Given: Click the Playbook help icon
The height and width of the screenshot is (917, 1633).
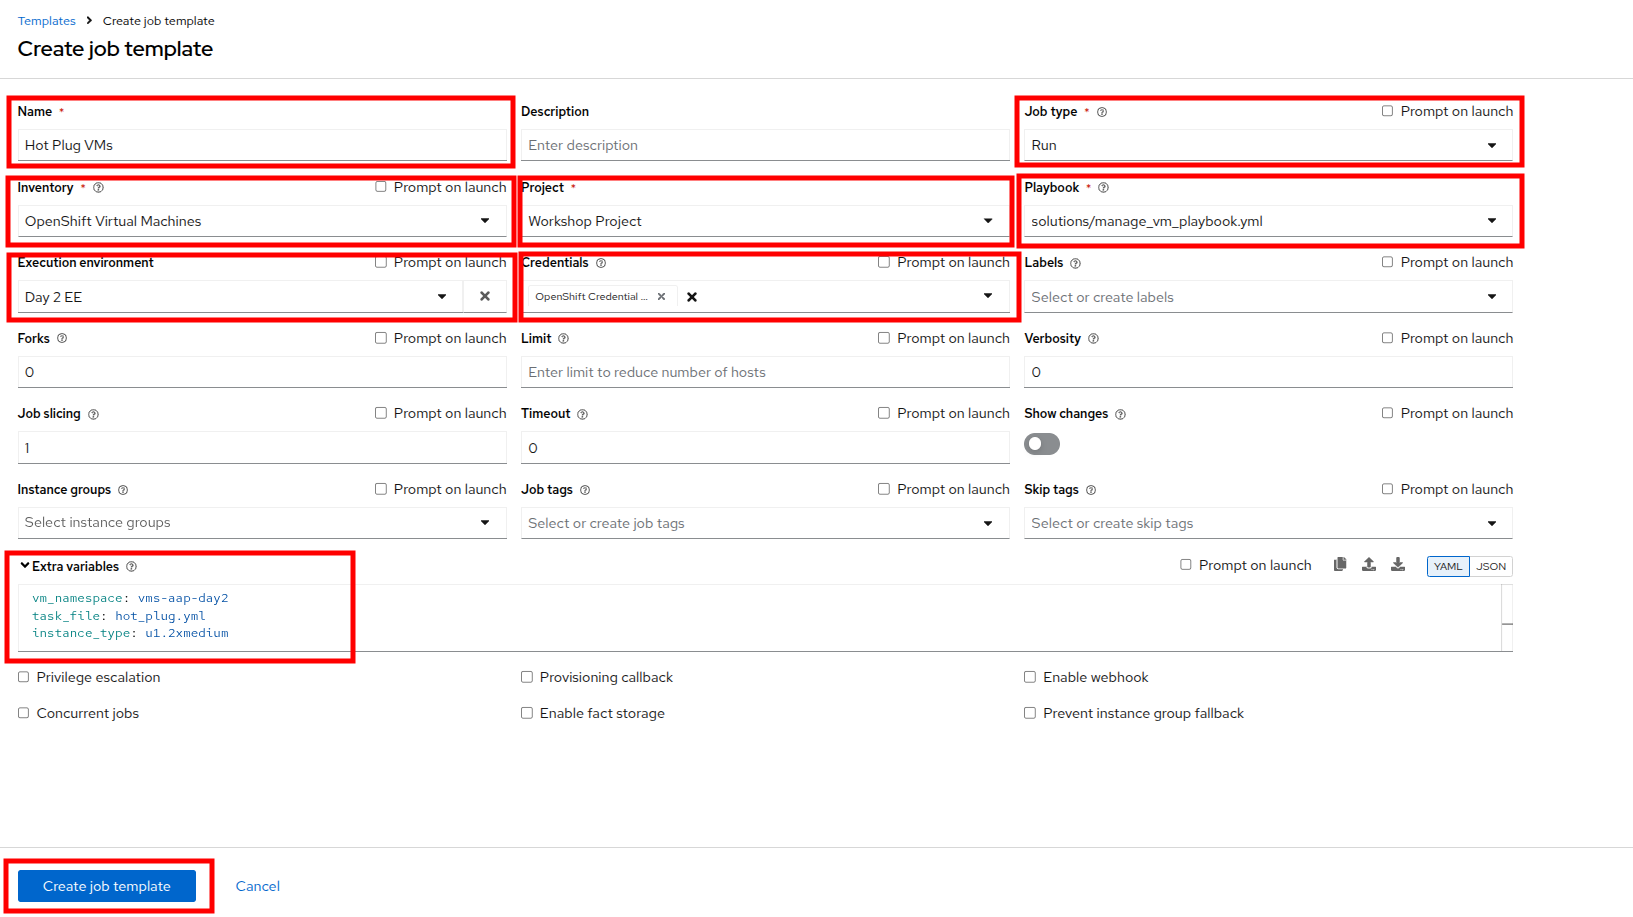Looking at the screenshot, I should tap(1103, 188).
